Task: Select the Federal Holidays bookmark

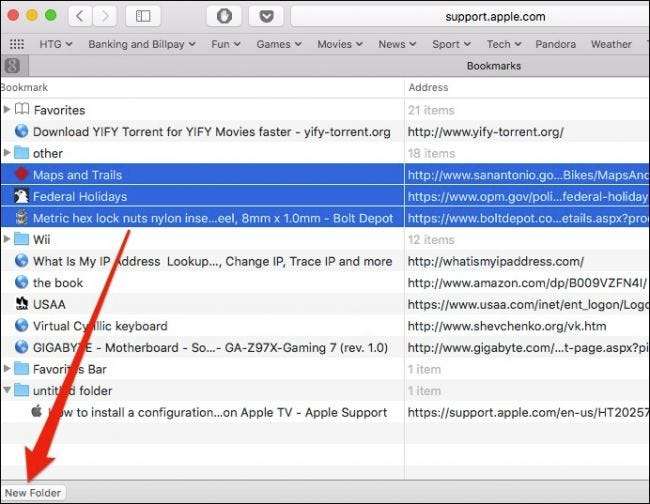Action: 80,196
